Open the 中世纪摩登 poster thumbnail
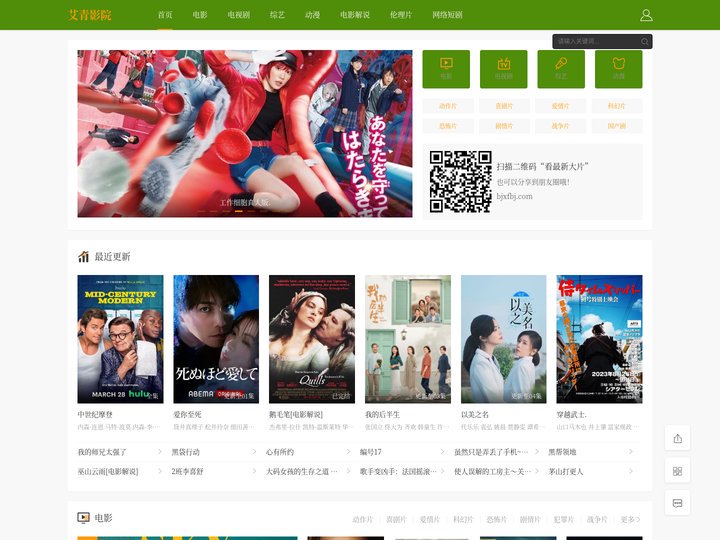The image size is (720, 540). coord(120,339)
